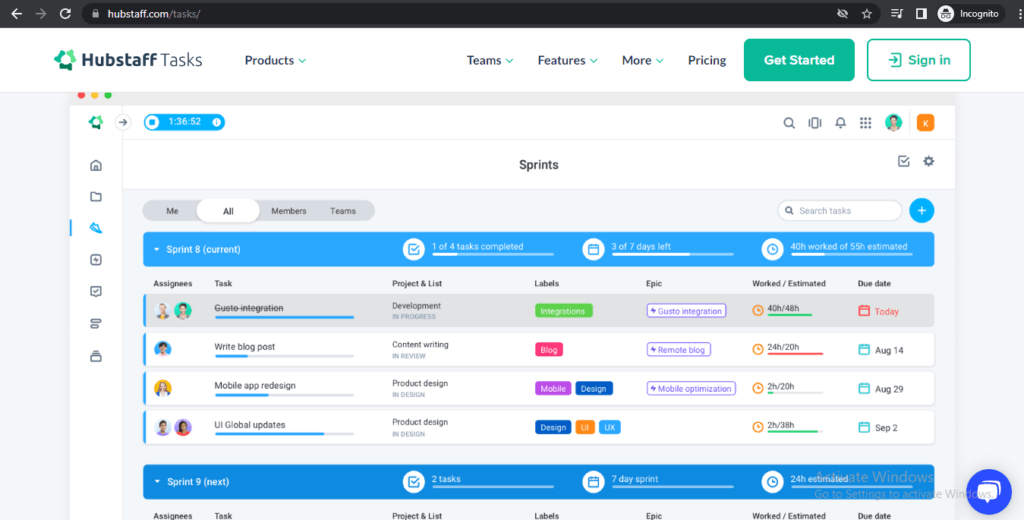
Task: Click the search magnifier icon in app header
Action: (x=789, y=123)
